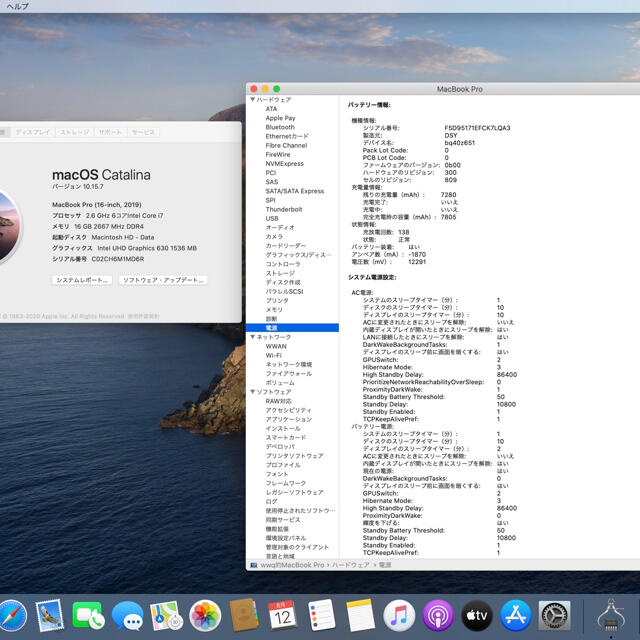Open yellow Notes app in the Dock
Viewport: 640px width, 640px height.
360,616
